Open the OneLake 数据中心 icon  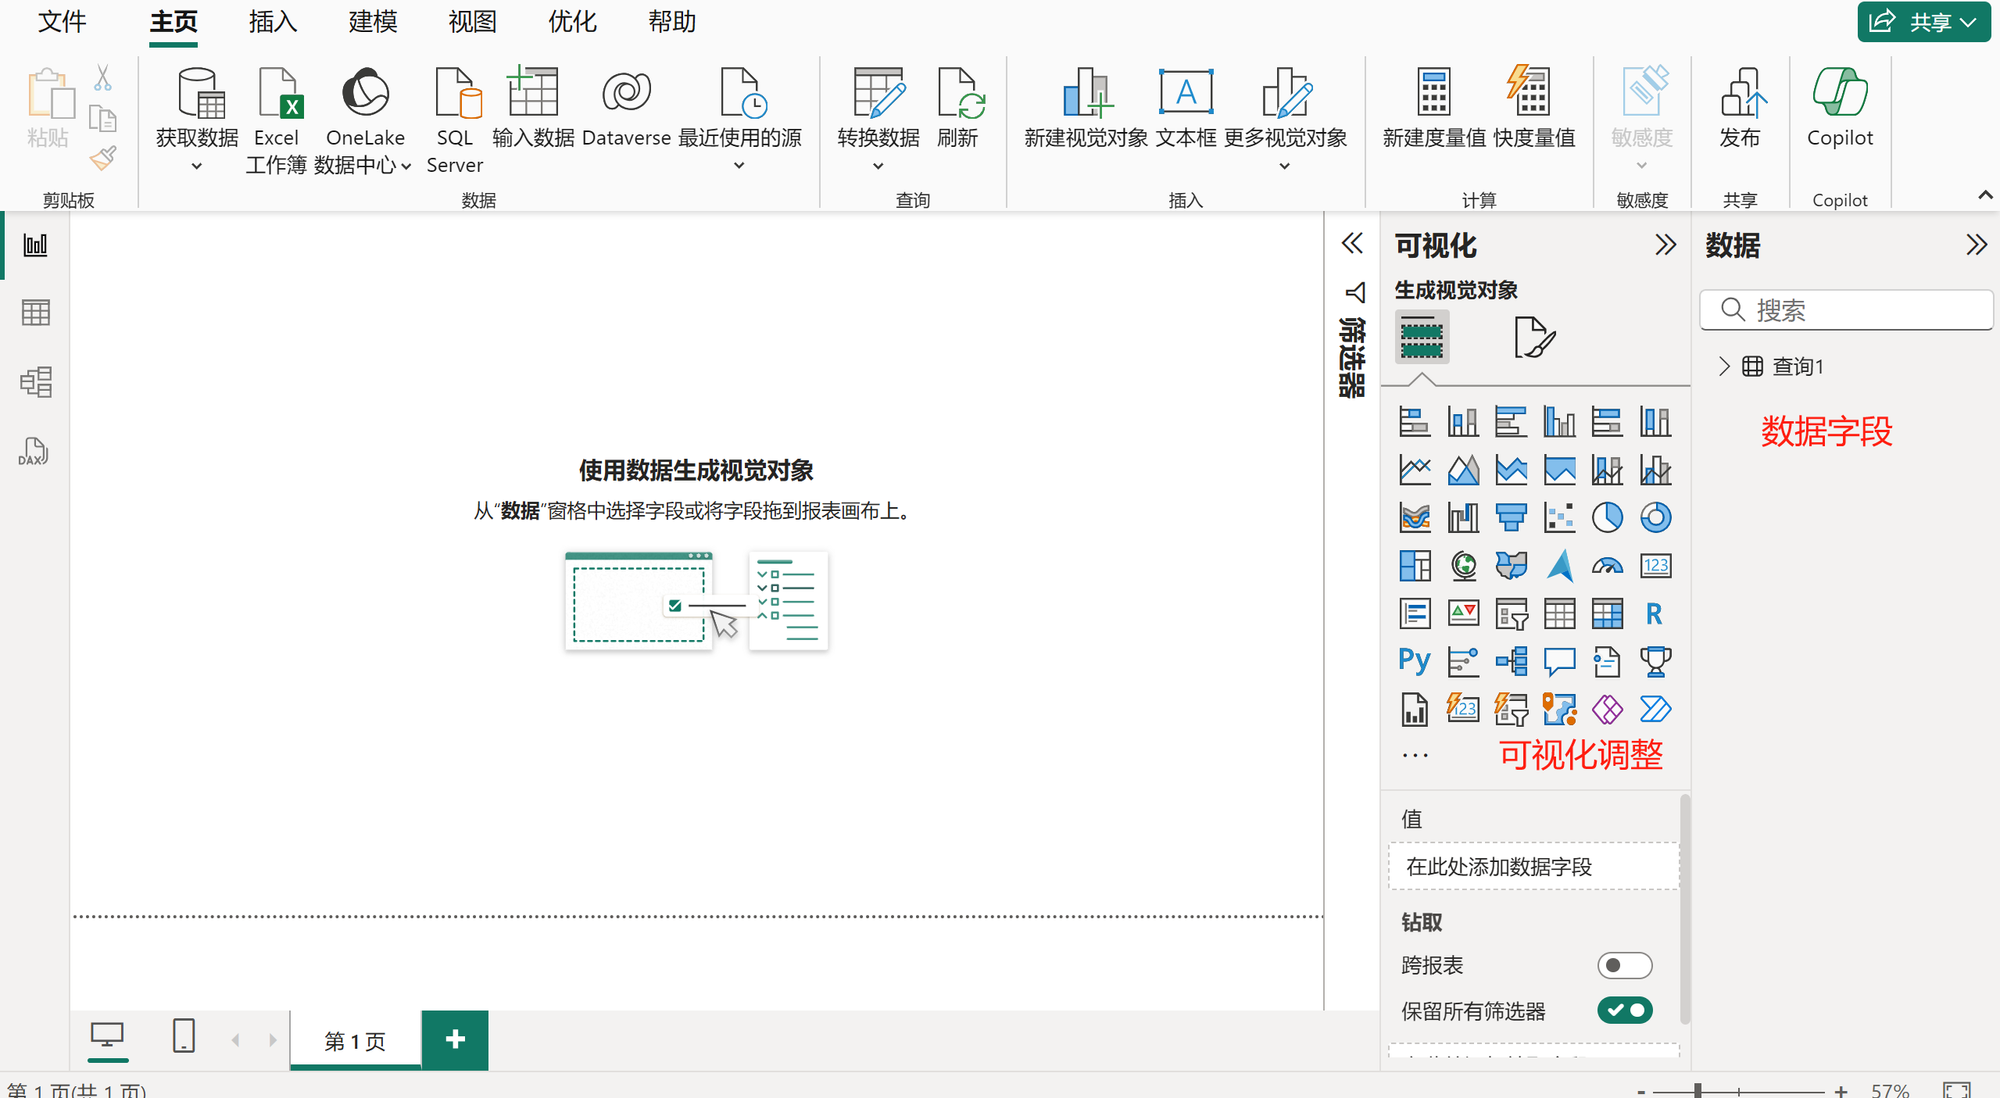click(x=365, y=120)
